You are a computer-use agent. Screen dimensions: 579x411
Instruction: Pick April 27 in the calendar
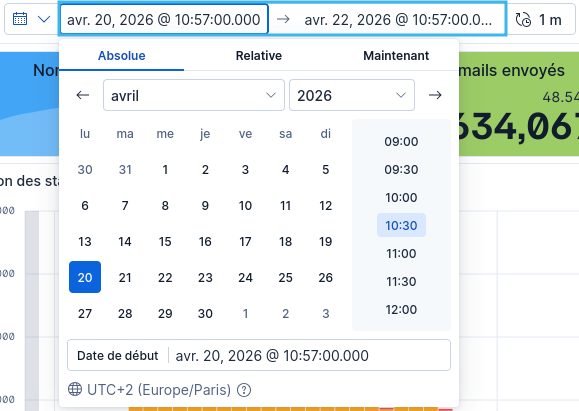click(85, 313)
